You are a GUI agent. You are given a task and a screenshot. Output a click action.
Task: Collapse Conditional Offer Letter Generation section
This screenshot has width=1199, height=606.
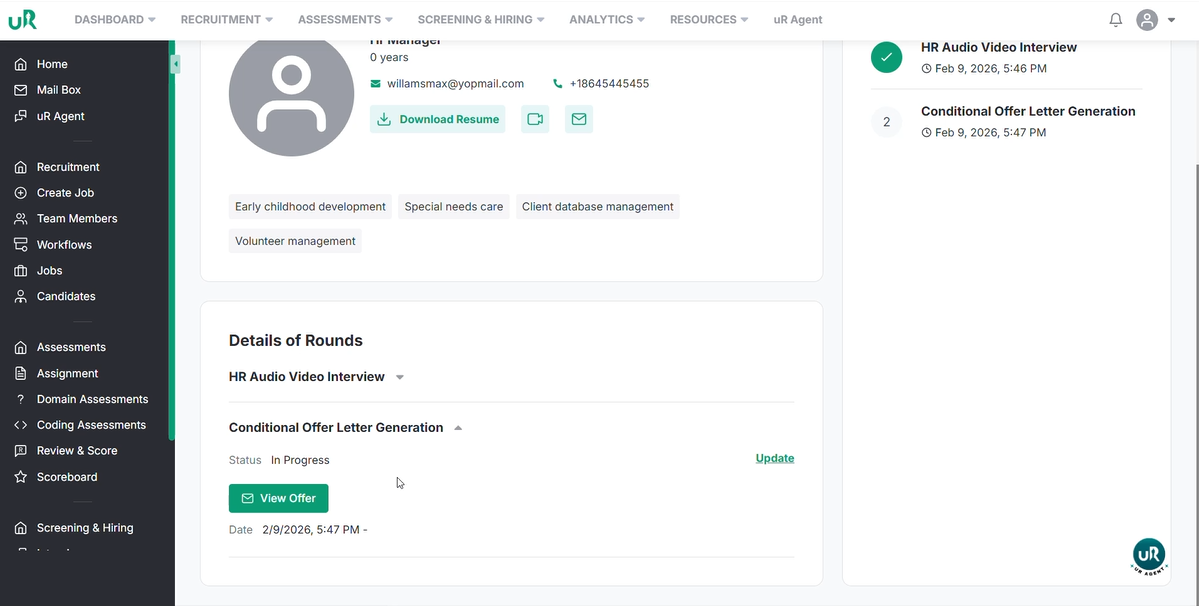458,428
